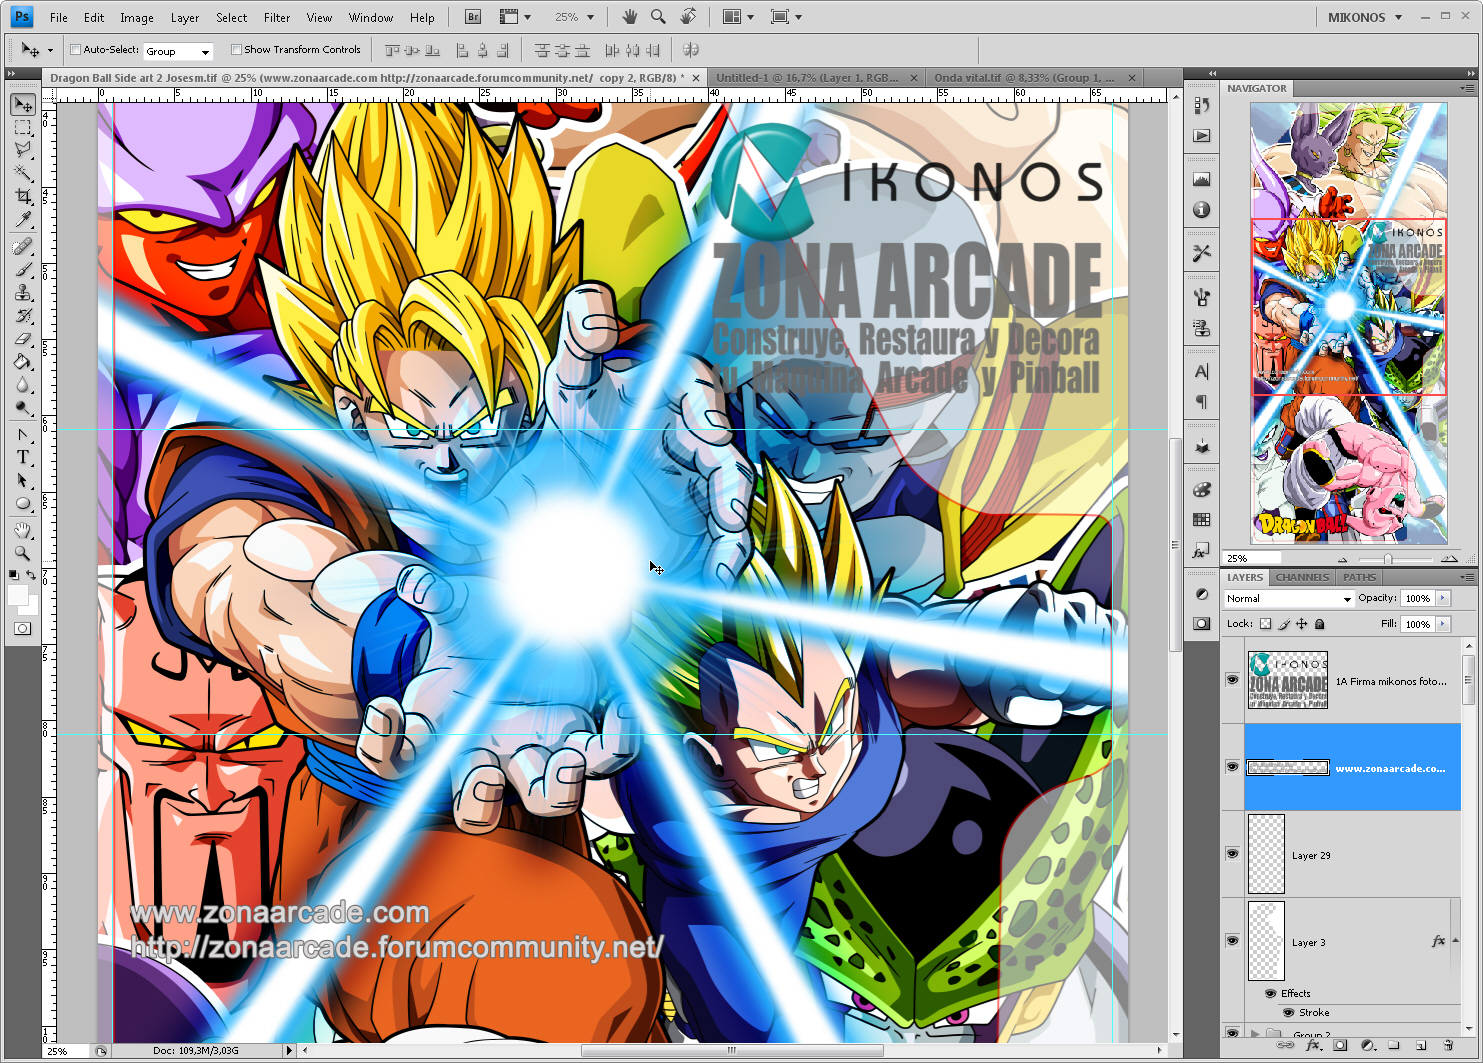Viewport: 1483px width, 1063px height.
Task: Select the Rectangular Marquee tool
Action: [x=23, y=128]
